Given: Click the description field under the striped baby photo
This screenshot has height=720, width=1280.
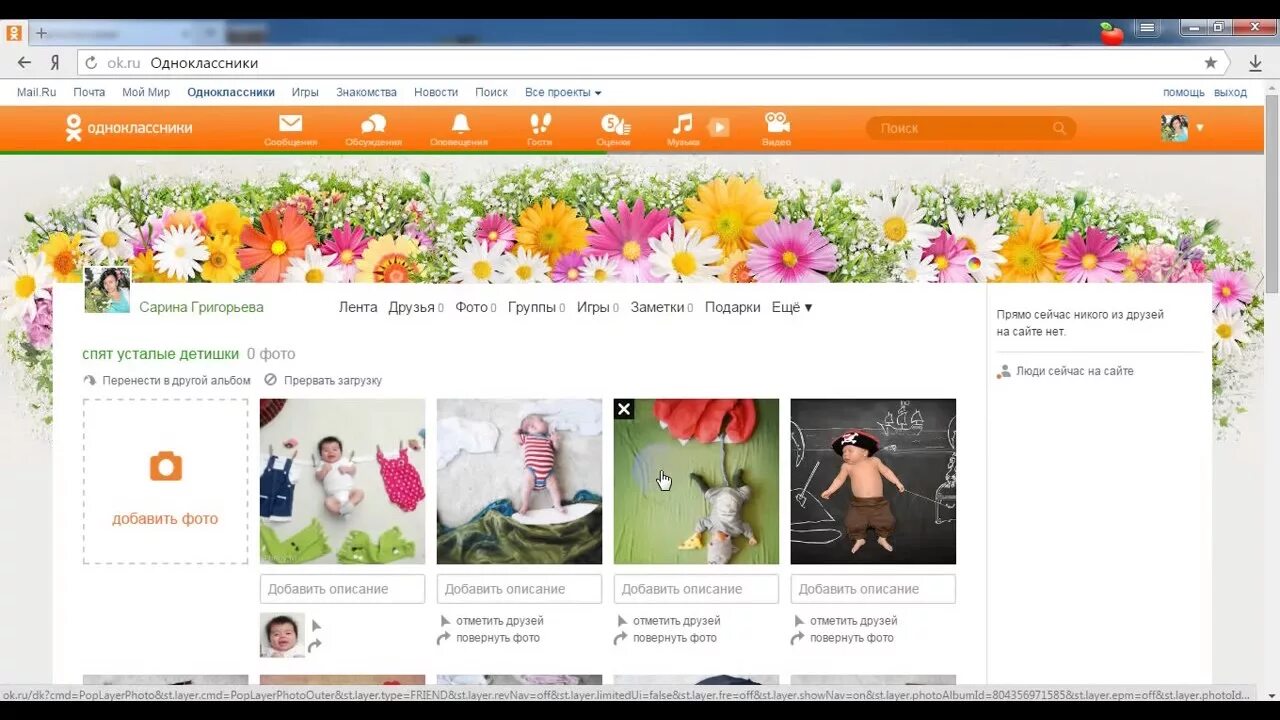Looking at the screenshot, I should (519, 589).
